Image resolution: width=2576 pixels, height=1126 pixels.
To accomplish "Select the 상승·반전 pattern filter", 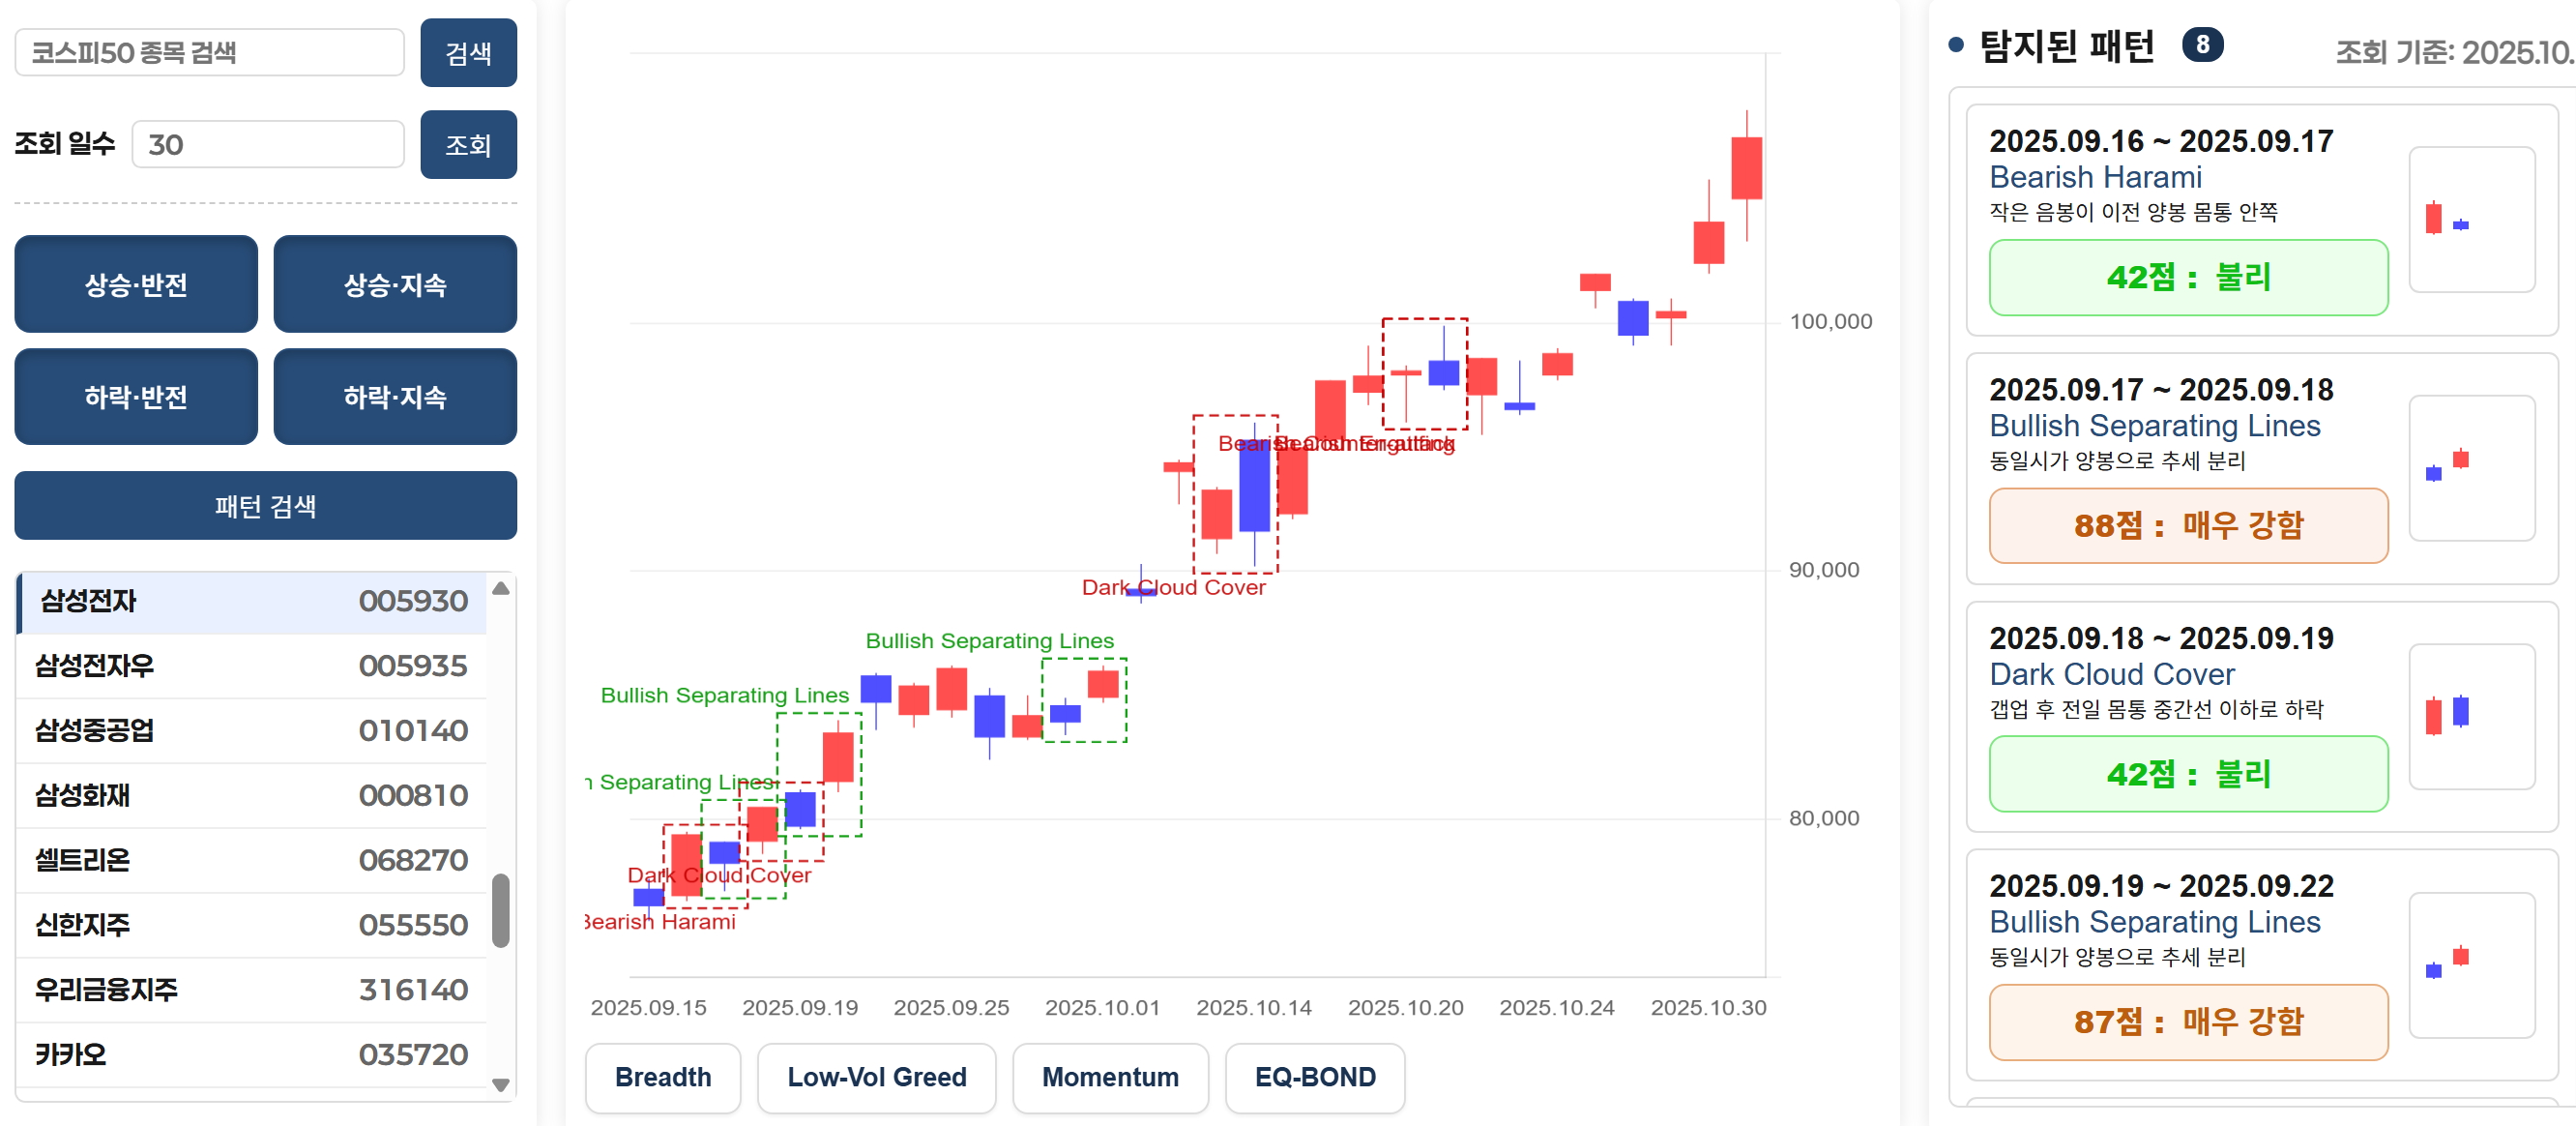I will (x=135, y=284).
